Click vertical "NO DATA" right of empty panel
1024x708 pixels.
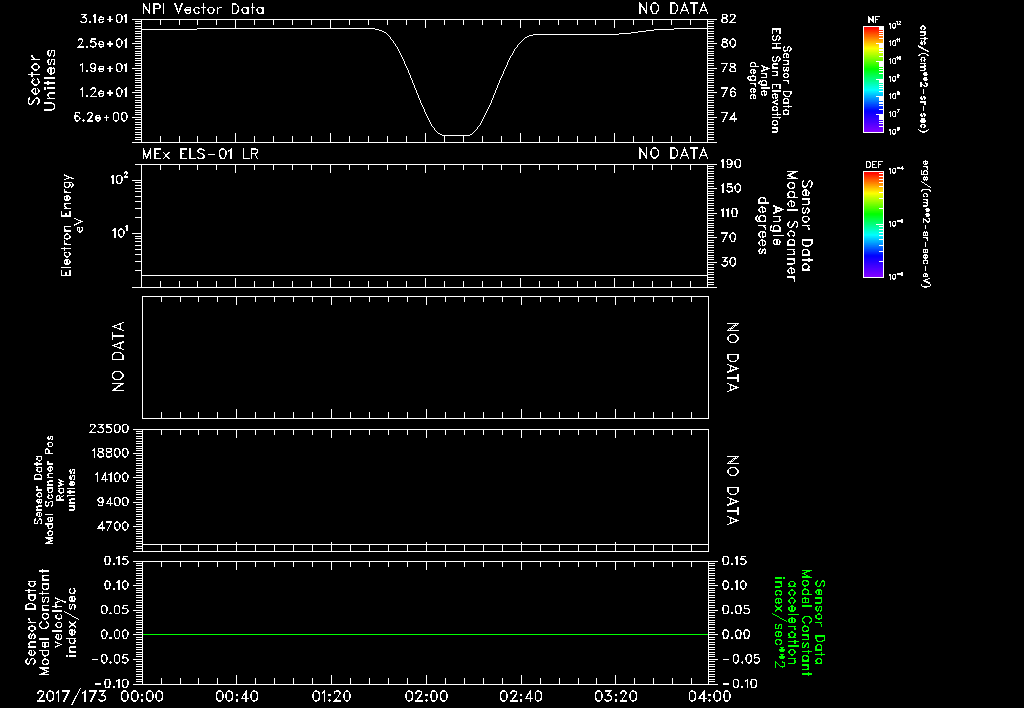click(733, 357)
